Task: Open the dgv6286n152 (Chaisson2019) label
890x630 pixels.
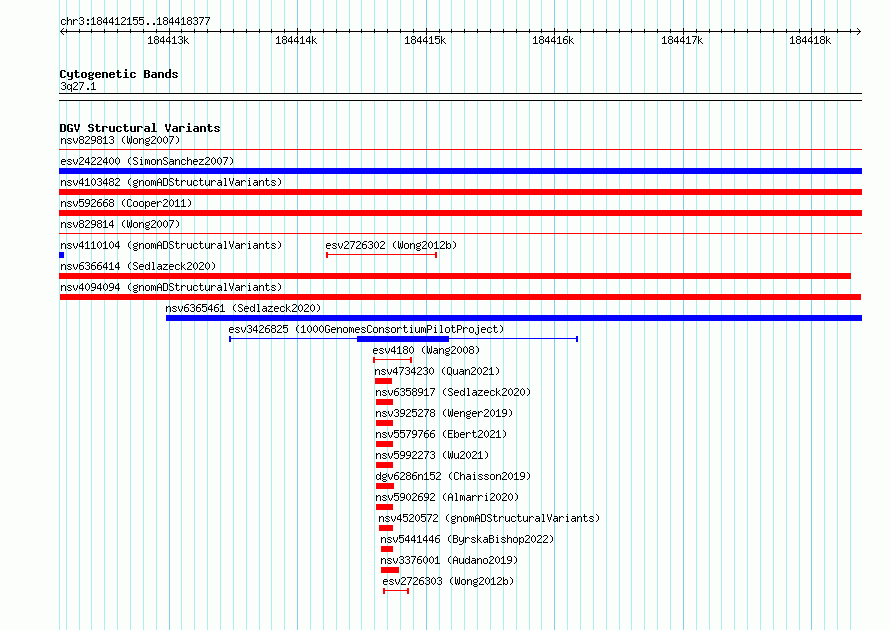Action: tap(453, 476)
